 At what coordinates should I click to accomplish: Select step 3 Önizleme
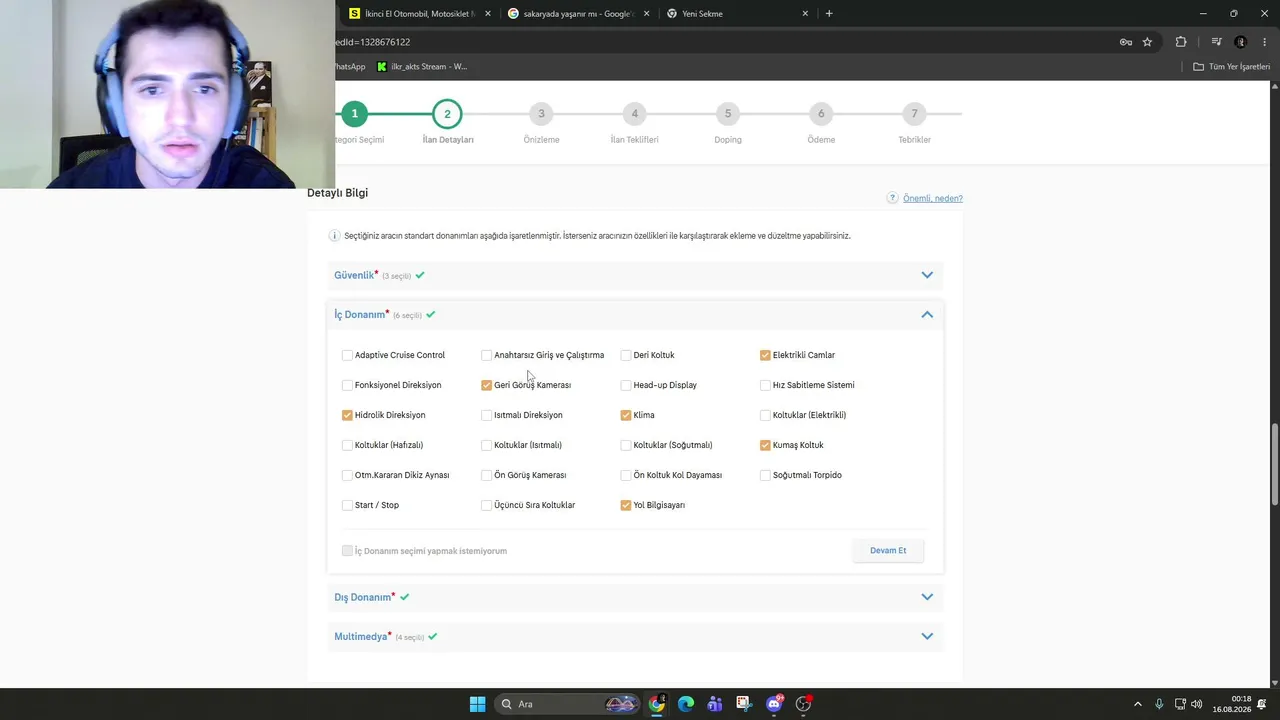[x=541, y=114]
